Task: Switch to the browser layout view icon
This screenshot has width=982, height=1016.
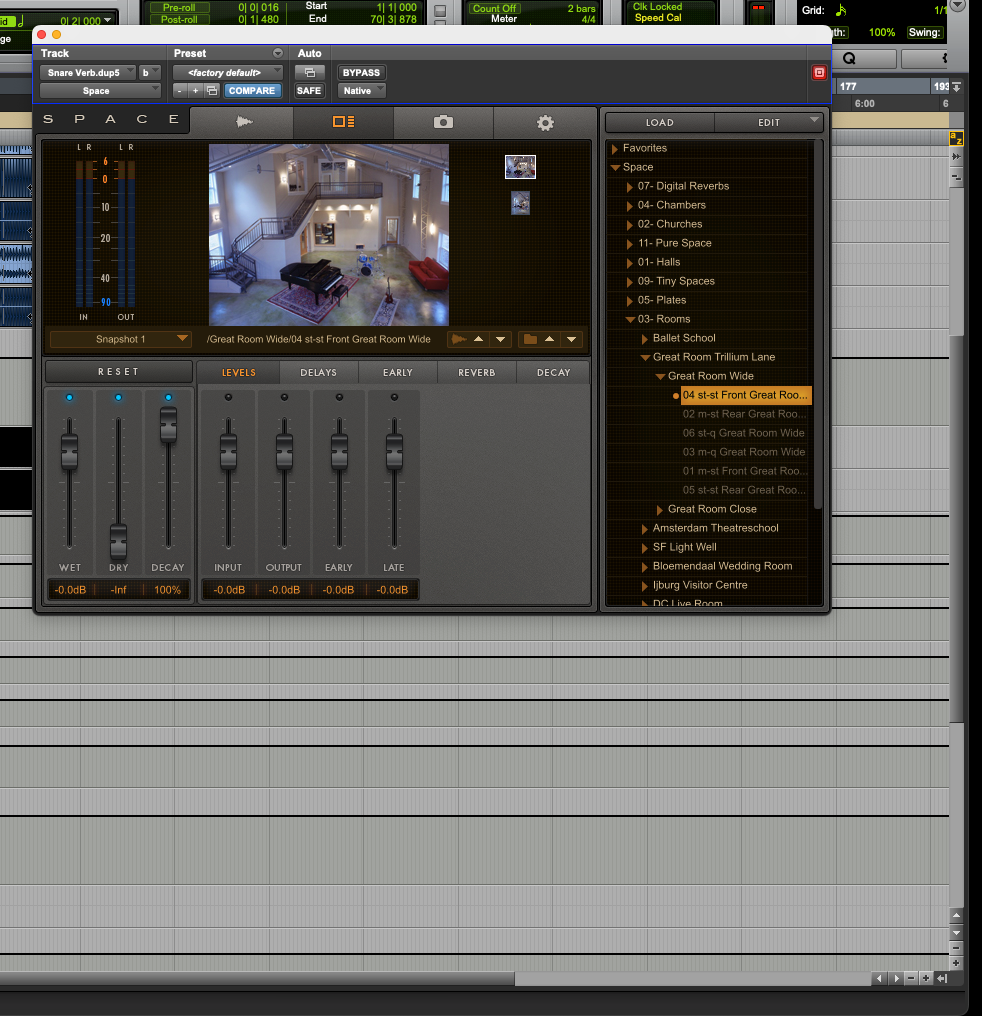Action: [343, 122]
